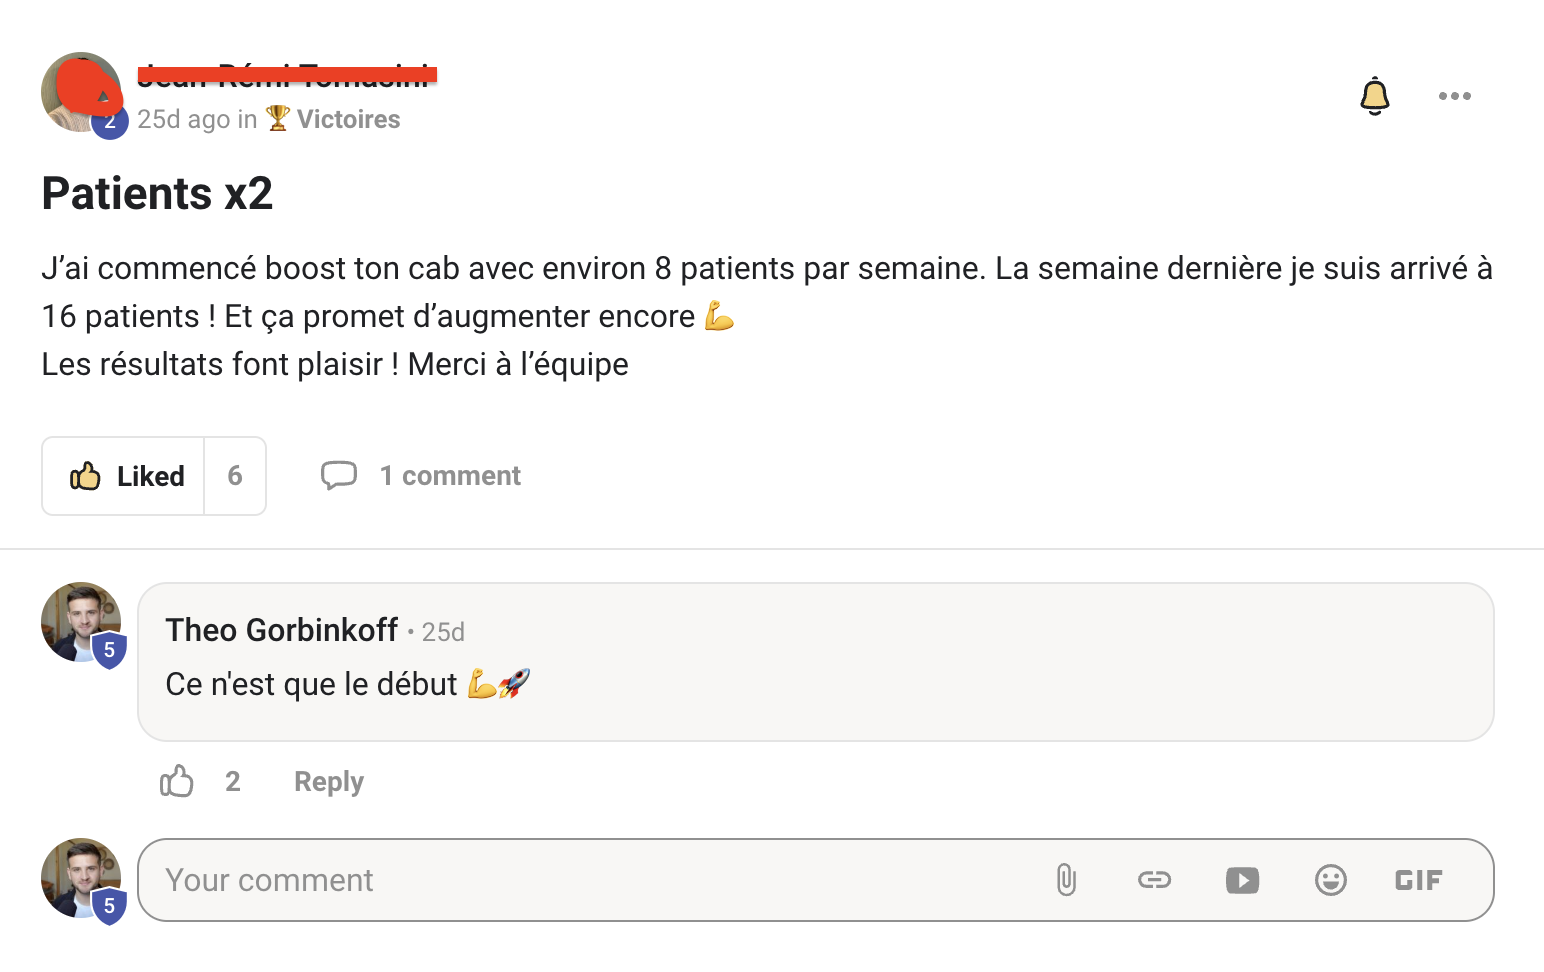Toggle the Liked button on the post
1544x972 pixels.
pyautogui.click(x=125, y=476)
